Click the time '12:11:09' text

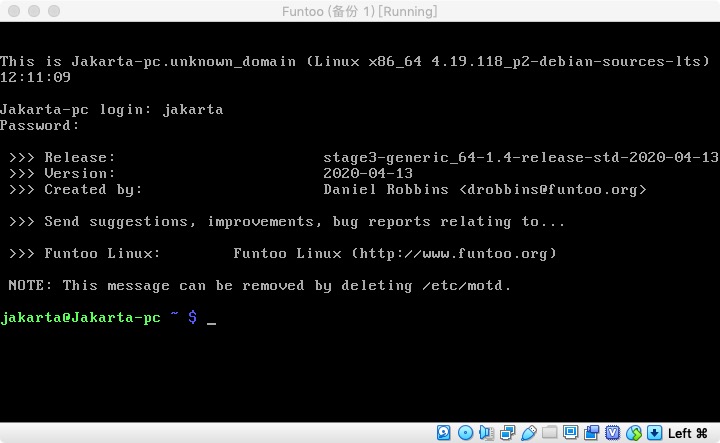point(35,77)
